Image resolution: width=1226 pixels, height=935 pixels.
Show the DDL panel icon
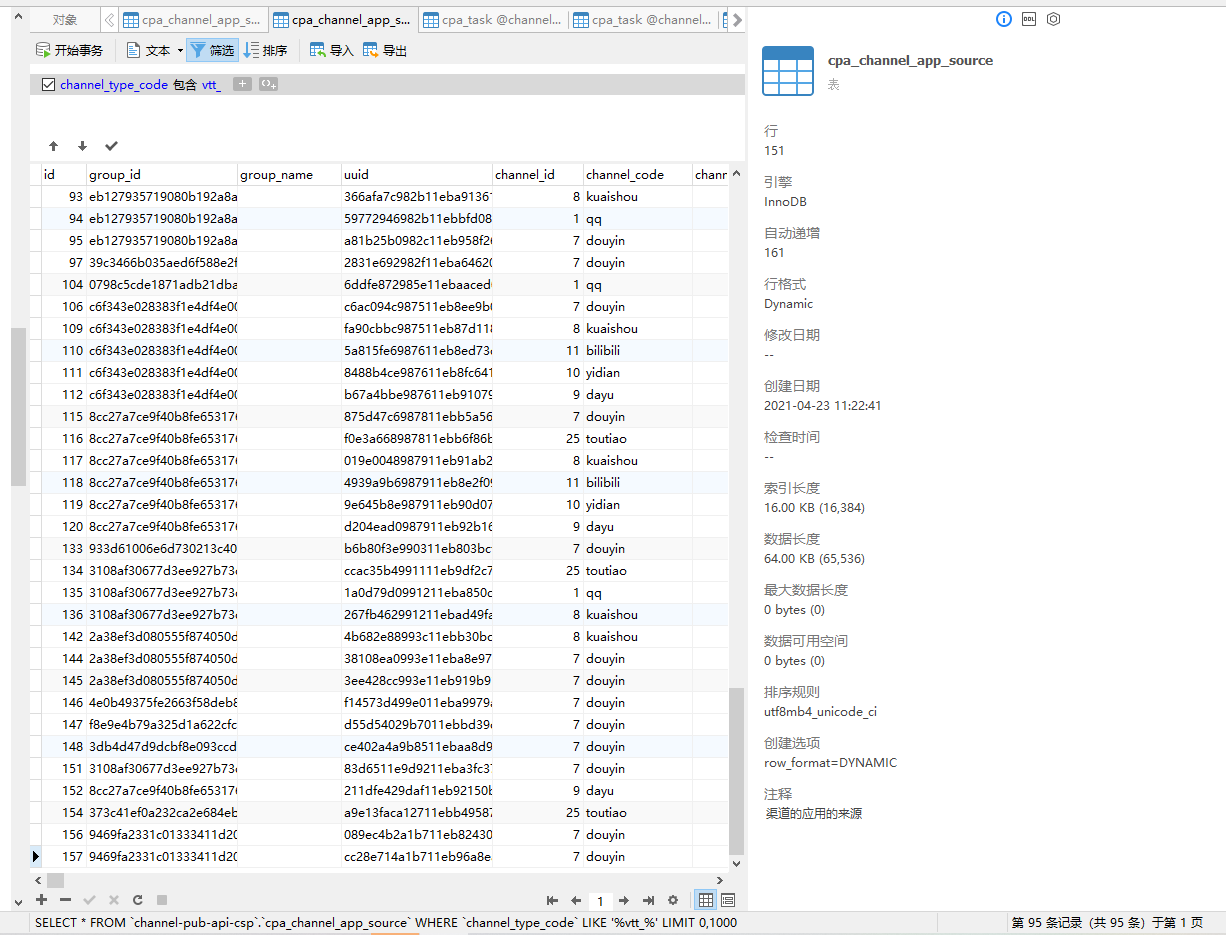[x=1029, y=19]
